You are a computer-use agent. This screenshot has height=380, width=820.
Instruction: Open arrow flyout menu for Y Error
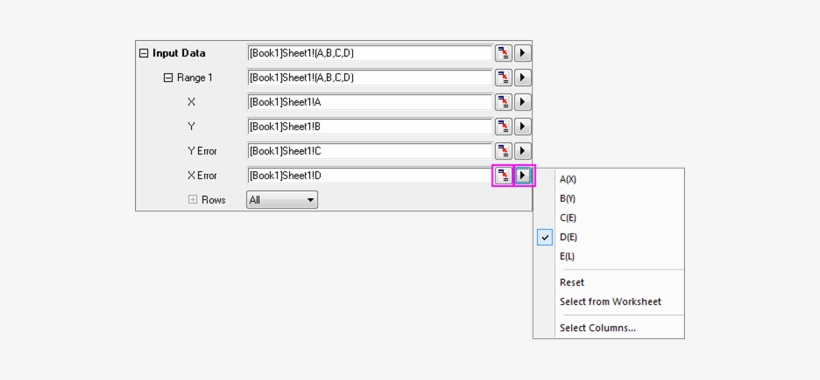(x=523, y=152)
